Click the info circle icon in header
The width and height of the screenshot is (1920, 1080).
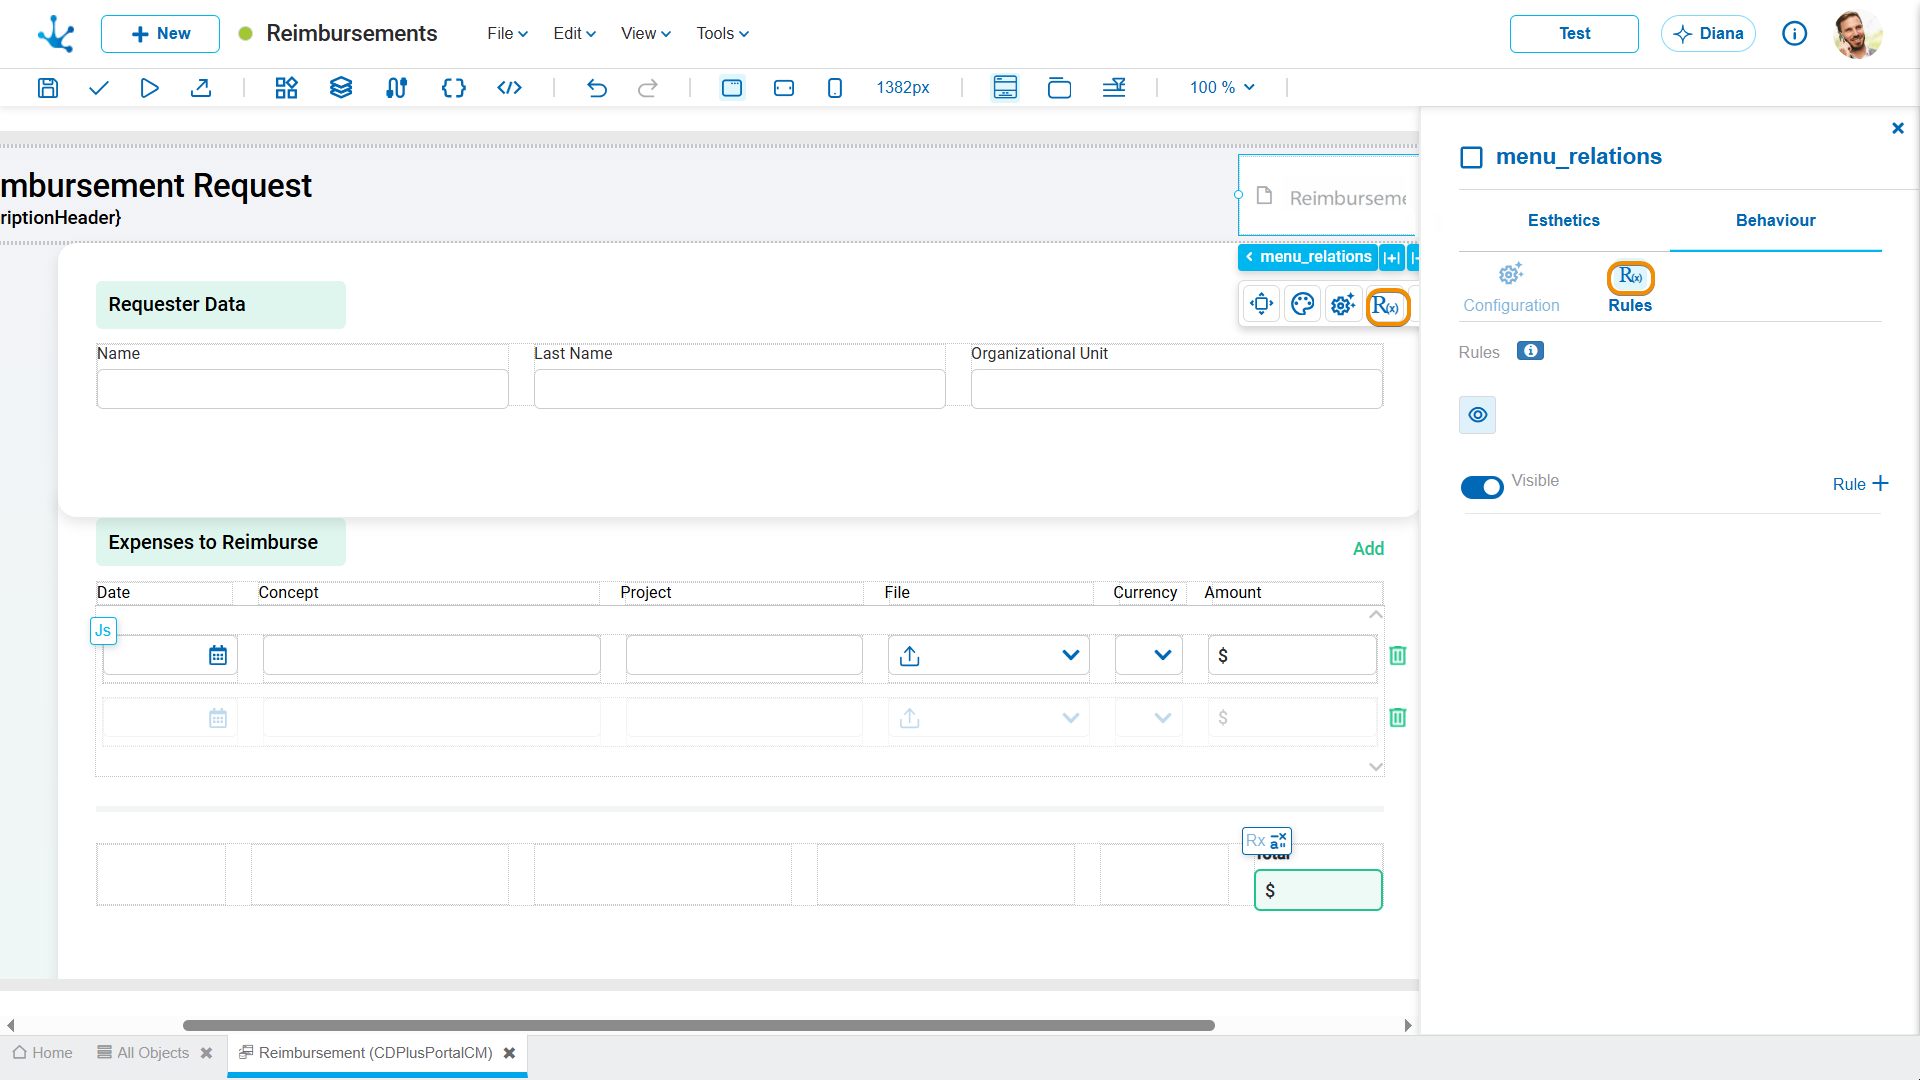coord(1795,34)
